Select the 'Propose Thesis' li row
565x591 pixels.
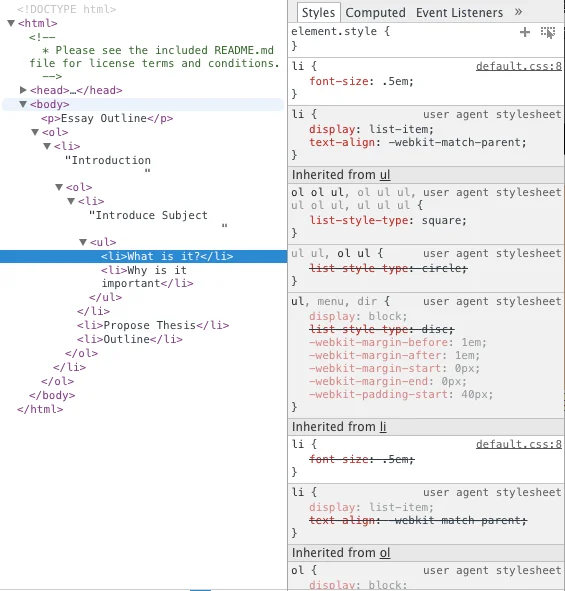(153, 325)
